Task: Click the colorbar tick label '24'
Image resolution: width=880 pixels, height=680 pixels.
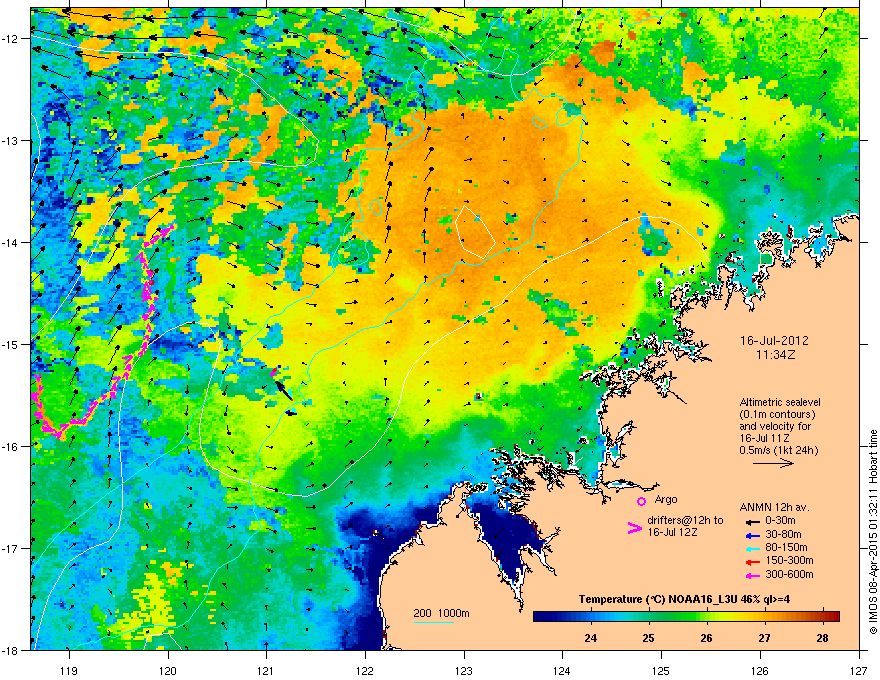Action: [x=590, y=638]
